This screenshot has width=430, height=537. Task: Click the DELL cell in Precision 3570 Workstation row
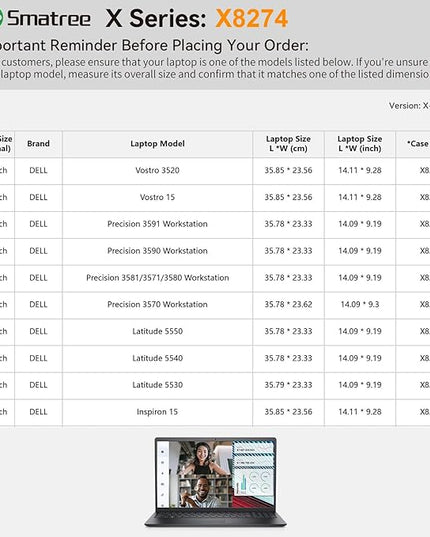tap(38, 304)
